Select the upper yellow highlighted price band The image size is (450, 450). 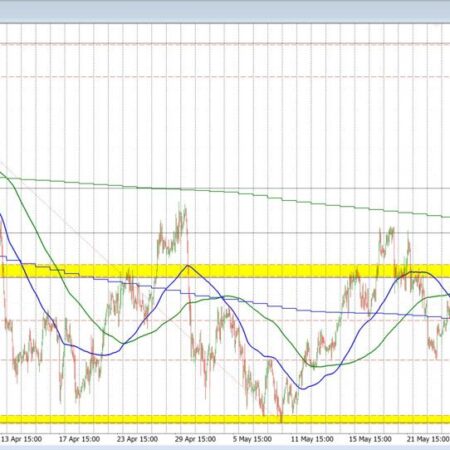[x=225, y=271]
